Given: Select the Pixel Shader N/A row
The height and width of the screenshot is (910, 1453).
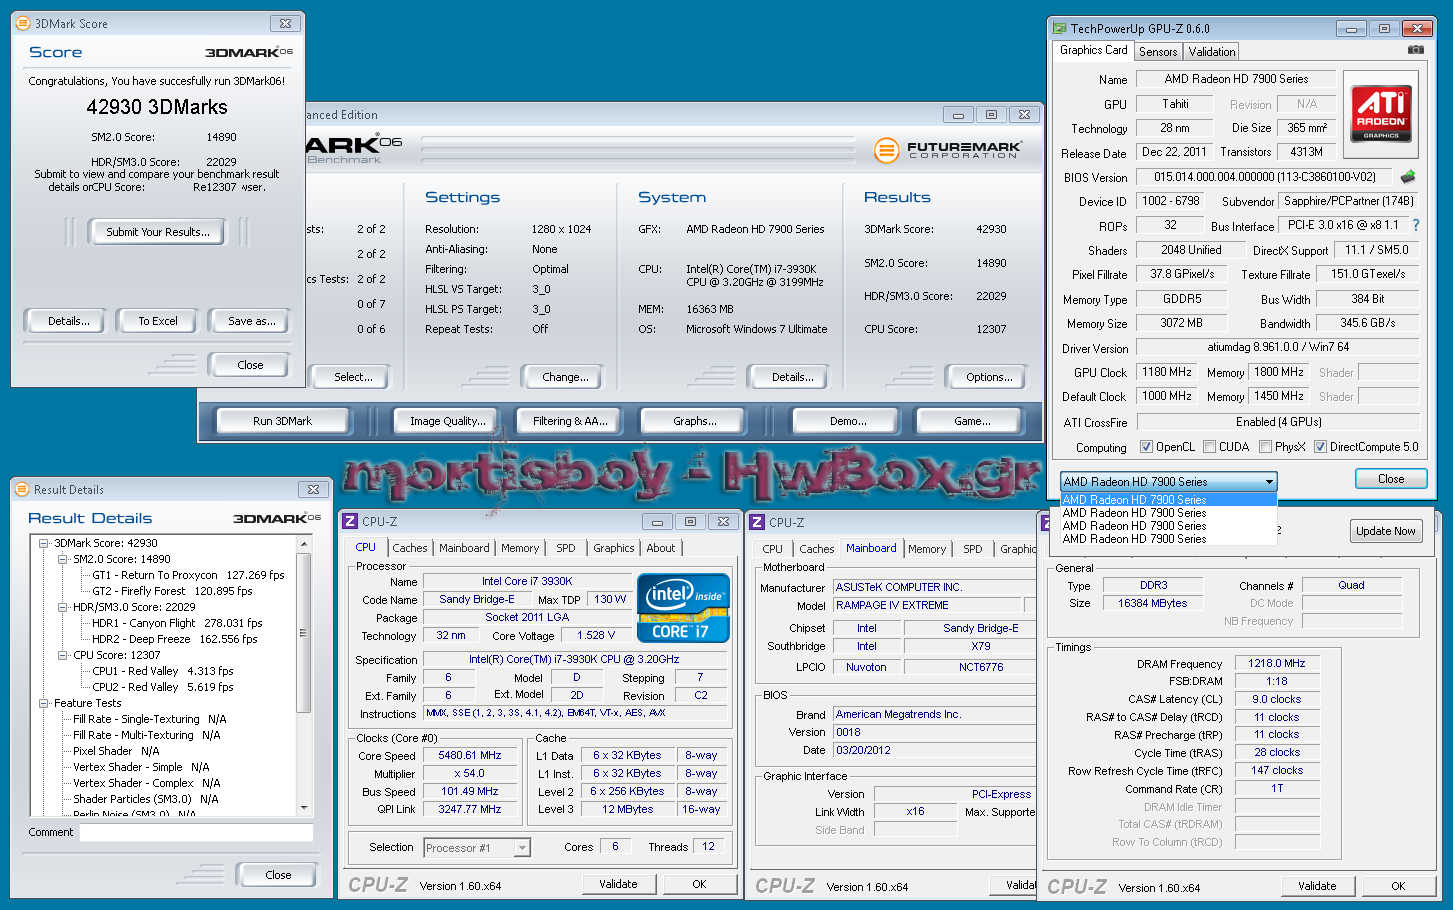Looking at the screenshot, I should tap(115, 751).
